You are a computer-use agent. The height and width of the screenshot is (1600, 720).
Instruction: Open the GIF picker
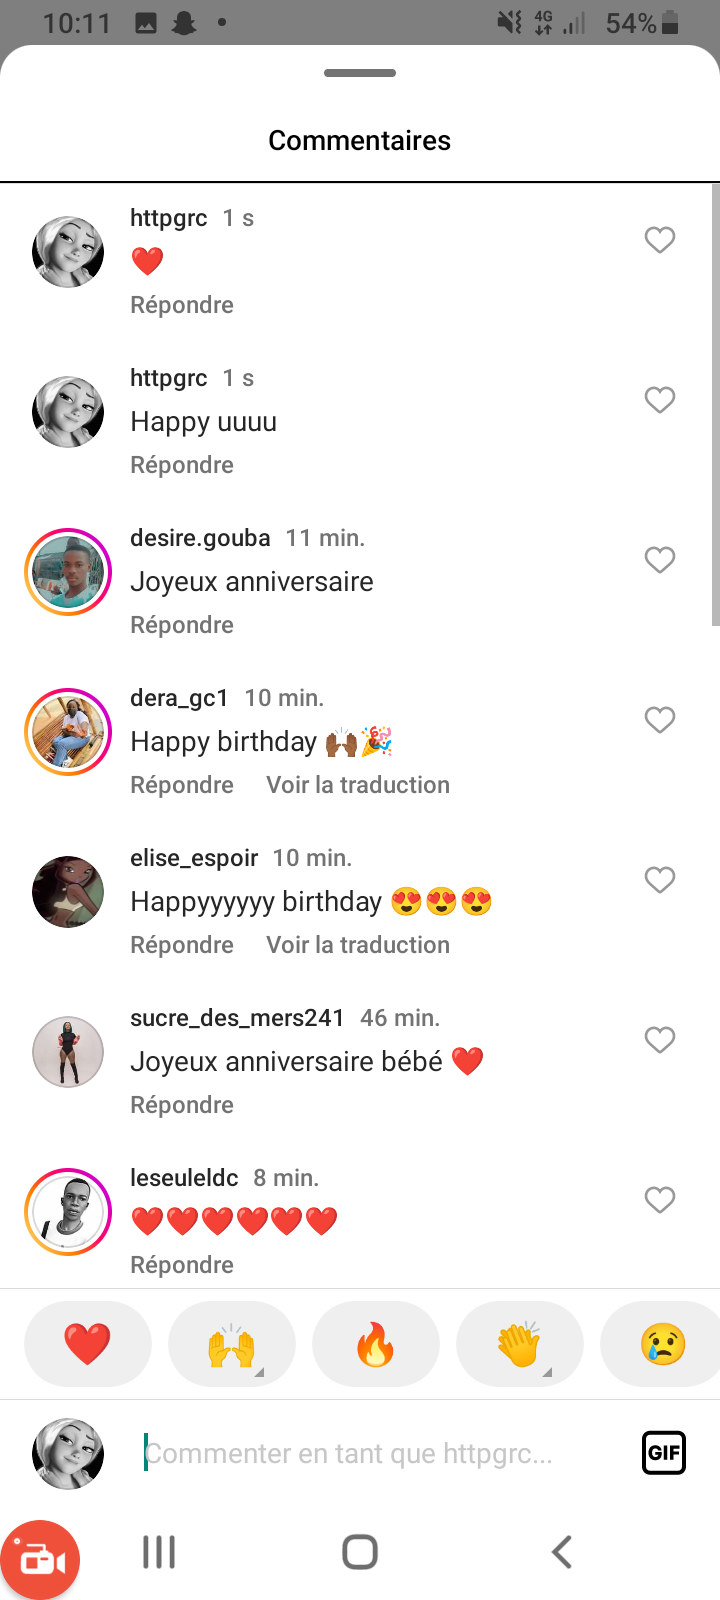(x=663, y=1453)
